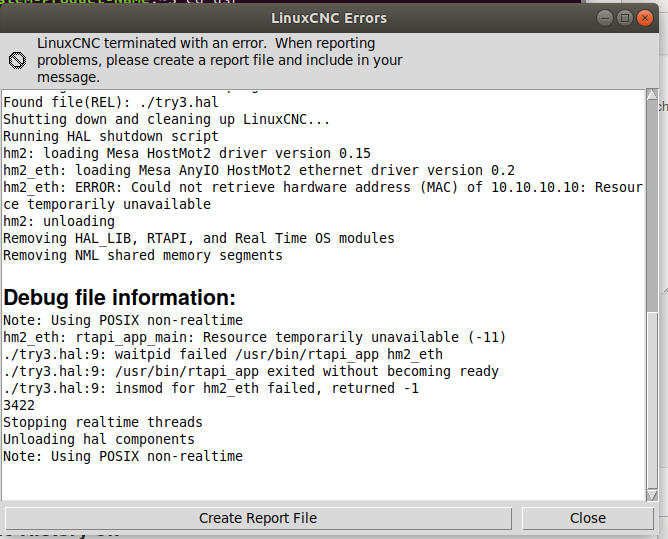668x539 pixels.
Task: Maximize the LinuxCNC Errors window
Action: point(625,18)
